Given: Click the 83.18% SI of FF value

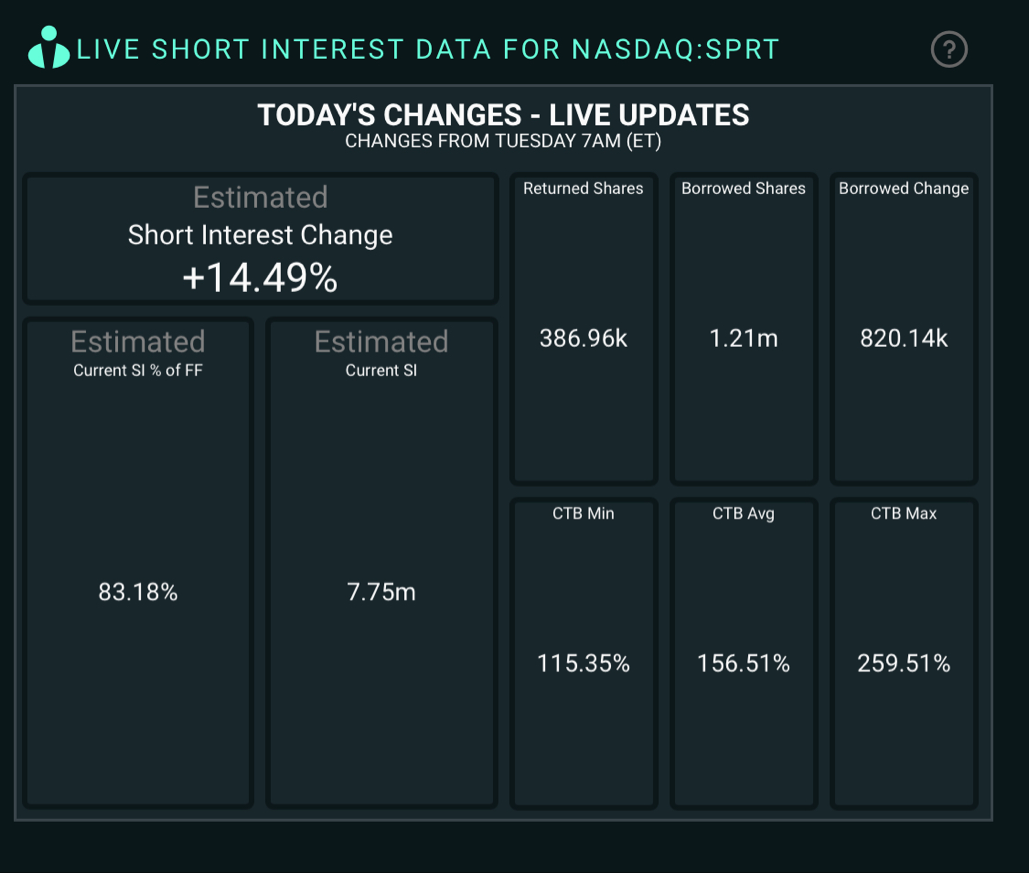Looking at the screenshot, I should pyautogui.click(x=138, y=593).
